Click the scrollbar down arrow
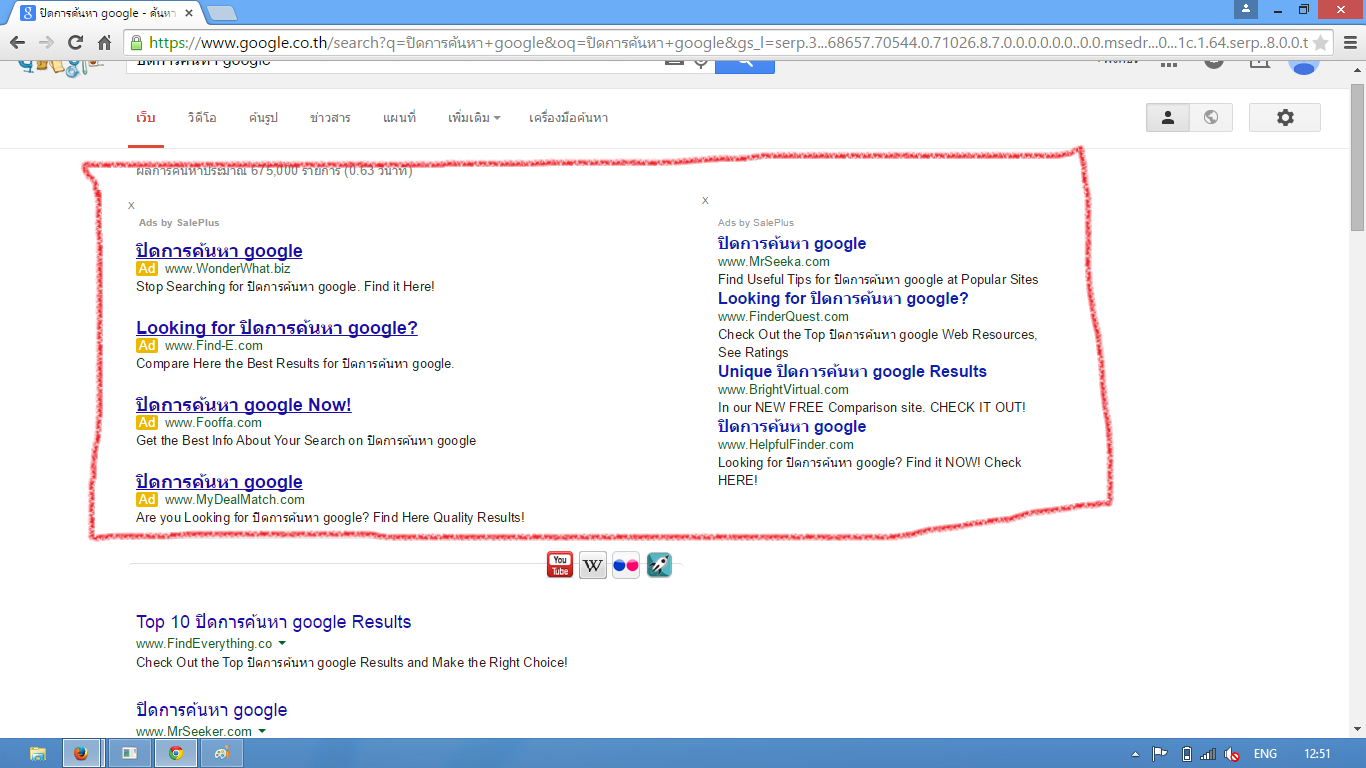This screenshot has height=768, width=1366. click(x=1357, y=730)
